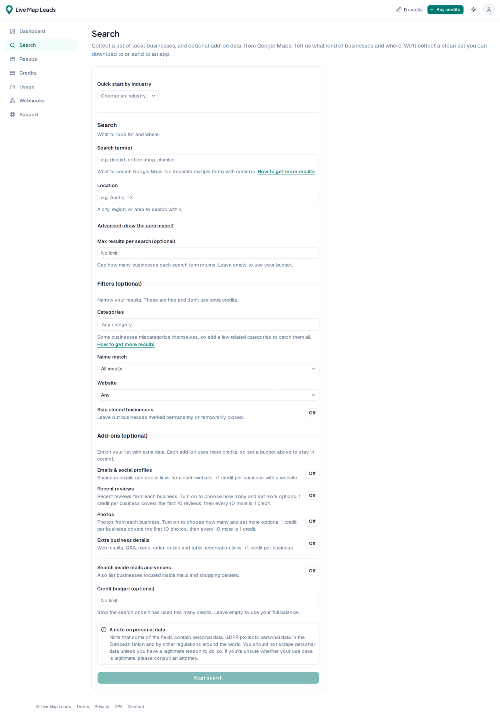Open the Usage sidebar page
This screenshot has height=715, width=500.
[x=41, y=87]
